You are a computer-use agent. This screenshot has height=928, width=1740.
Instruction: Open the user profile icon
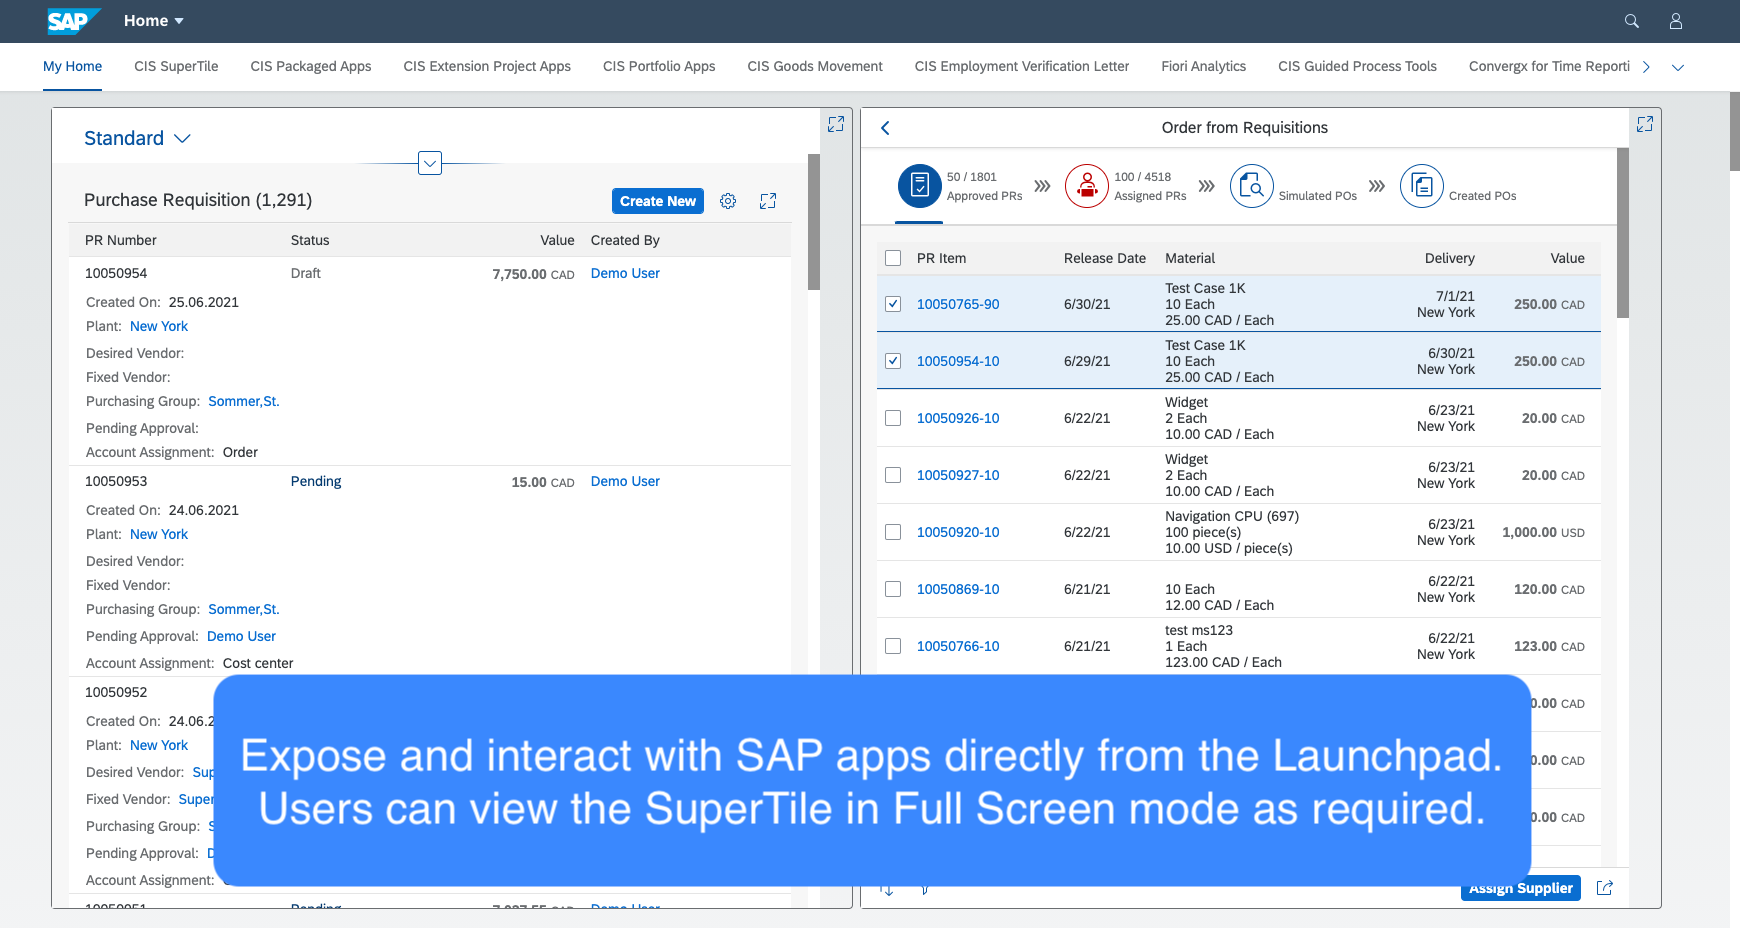(x=1676, y=21)
